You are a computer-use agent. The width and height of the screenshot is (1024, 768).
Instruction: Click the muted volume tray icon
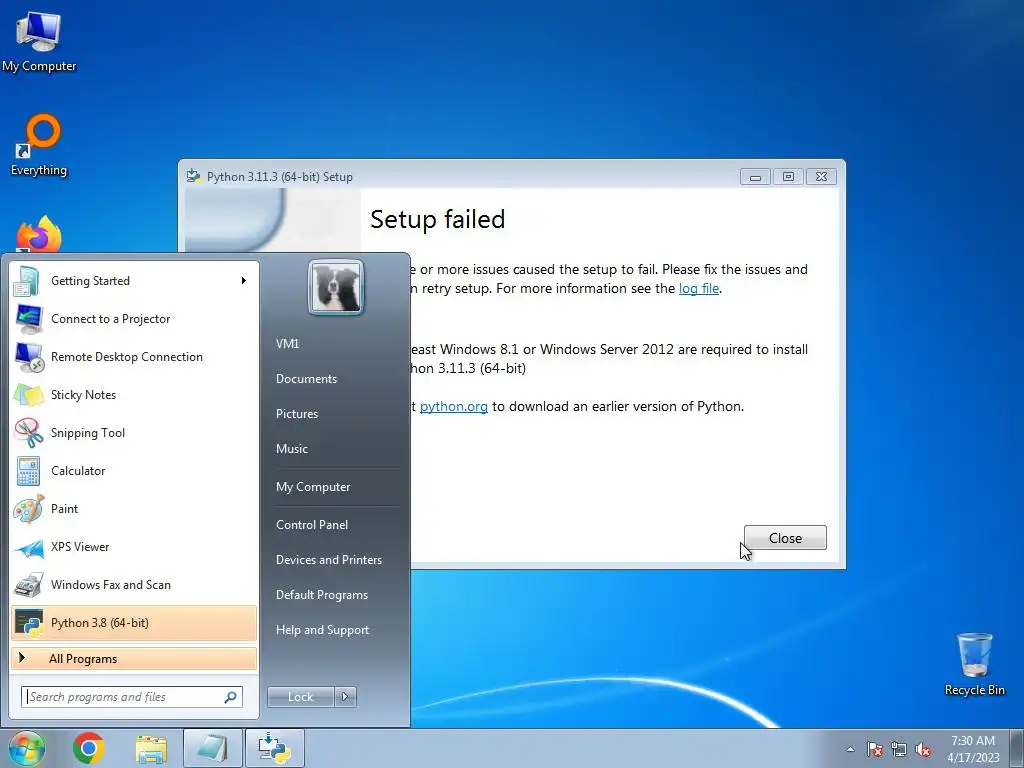coord(923,749)
